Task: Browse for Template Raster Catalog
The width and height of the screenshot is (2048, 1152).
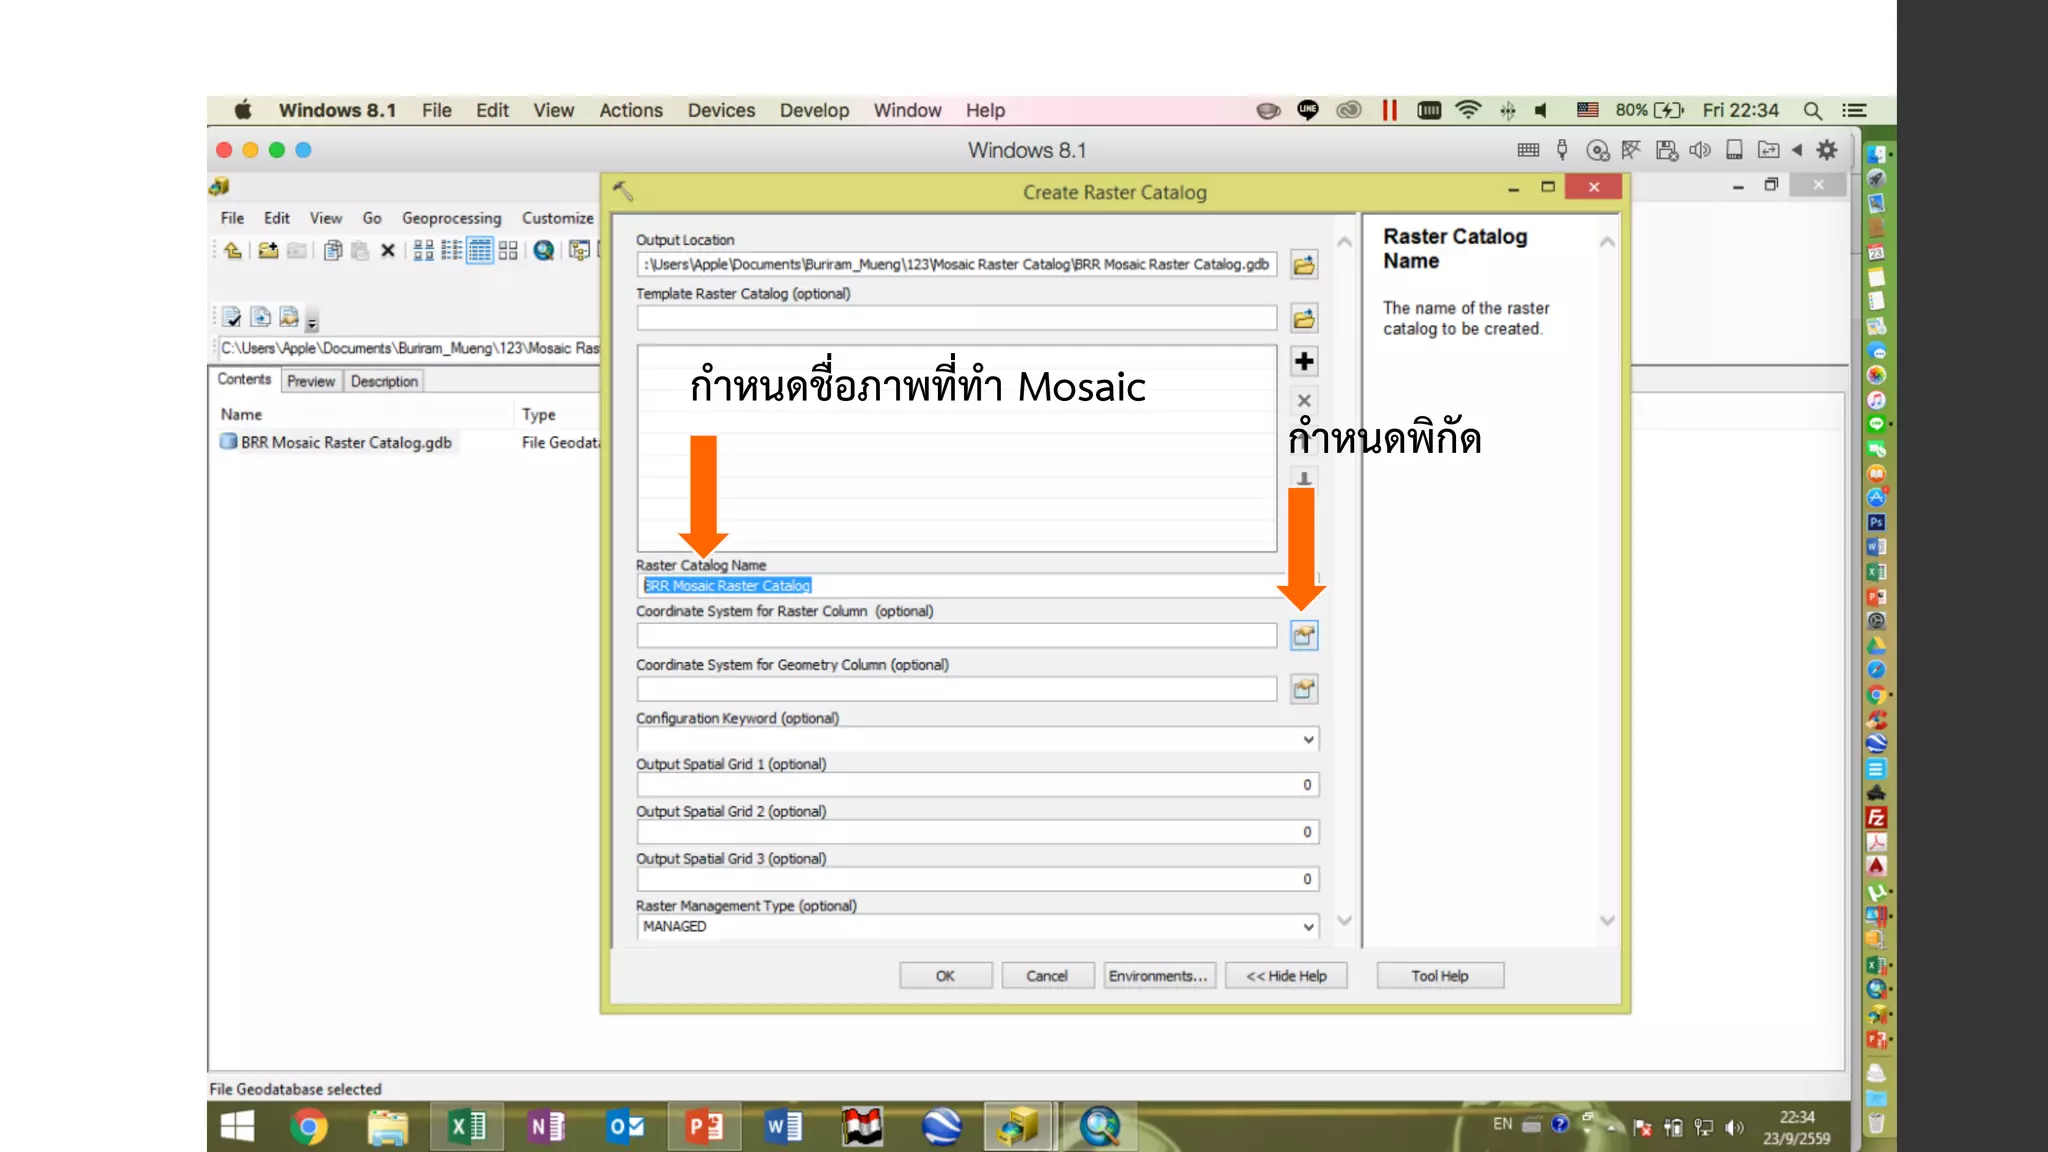Action: (x=1304, y=319)
